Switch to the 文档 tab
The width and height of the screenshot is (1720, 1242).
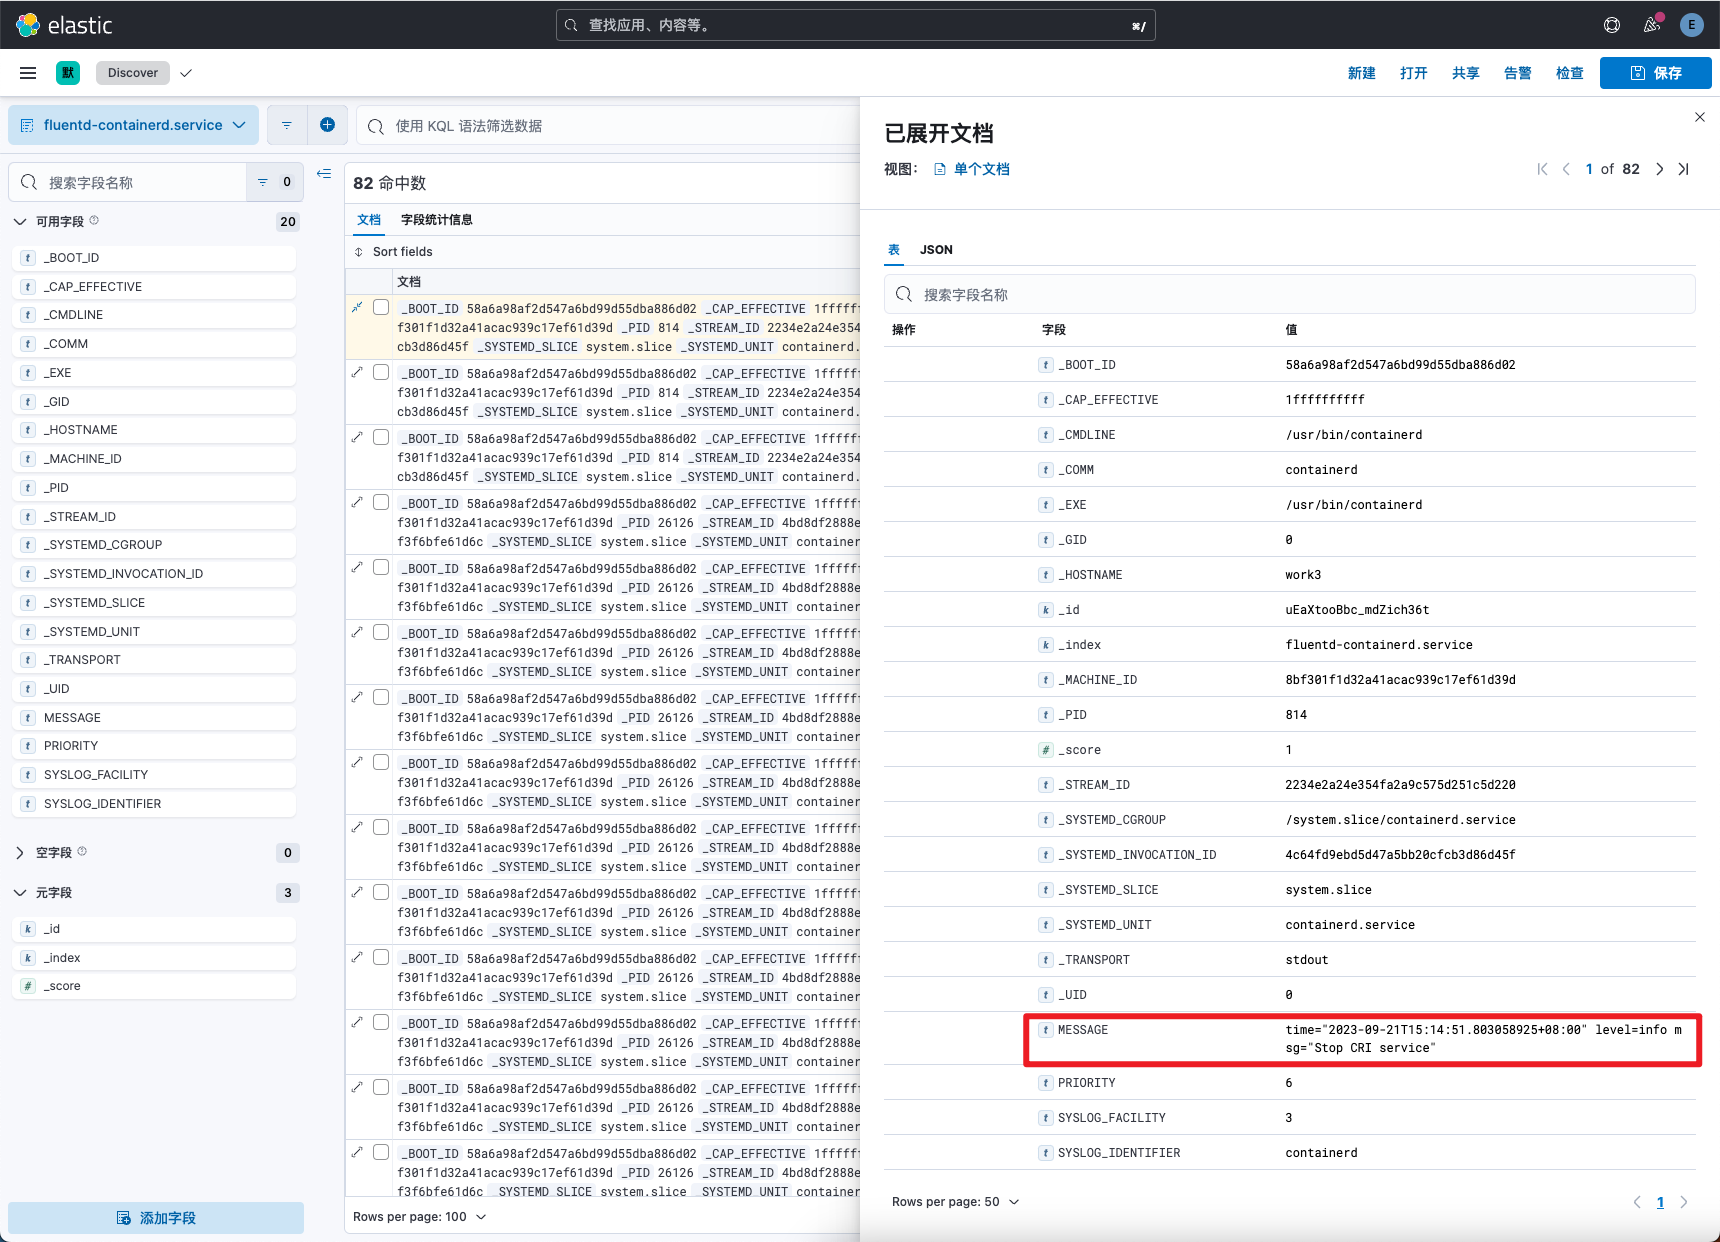(x=369, y=220)
